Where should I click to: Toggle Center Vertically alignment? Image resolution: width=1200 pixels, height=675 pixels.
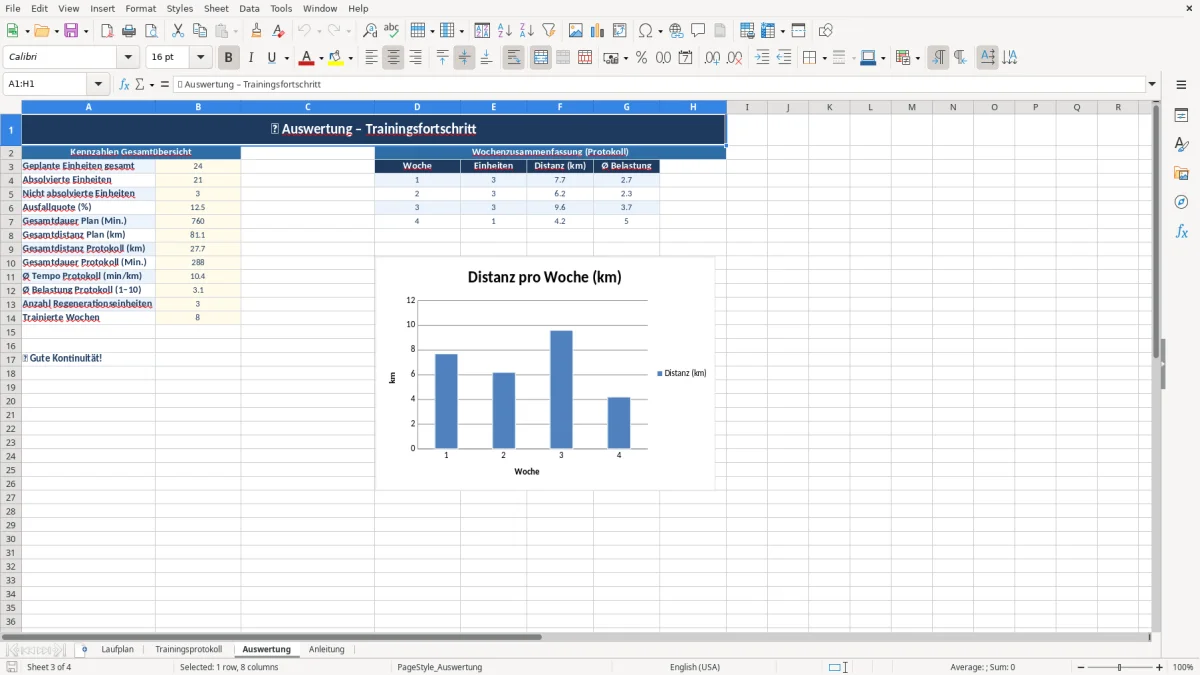click(x=464, y=58)
